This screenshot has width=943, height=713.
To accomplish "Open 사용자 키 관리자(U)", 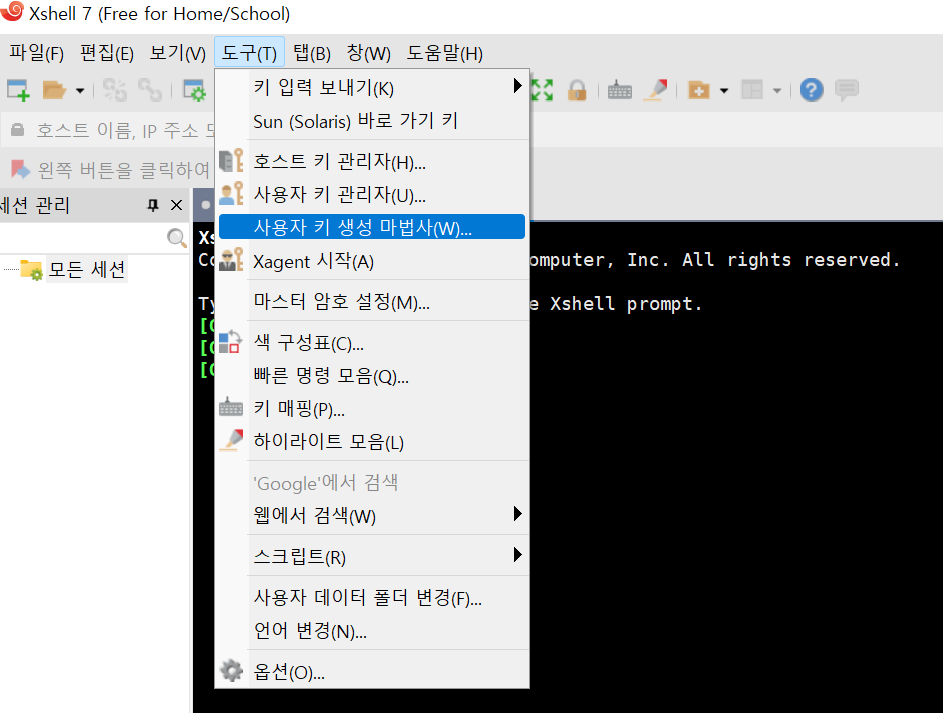I will pyautogui.click(x=372, y=195).
